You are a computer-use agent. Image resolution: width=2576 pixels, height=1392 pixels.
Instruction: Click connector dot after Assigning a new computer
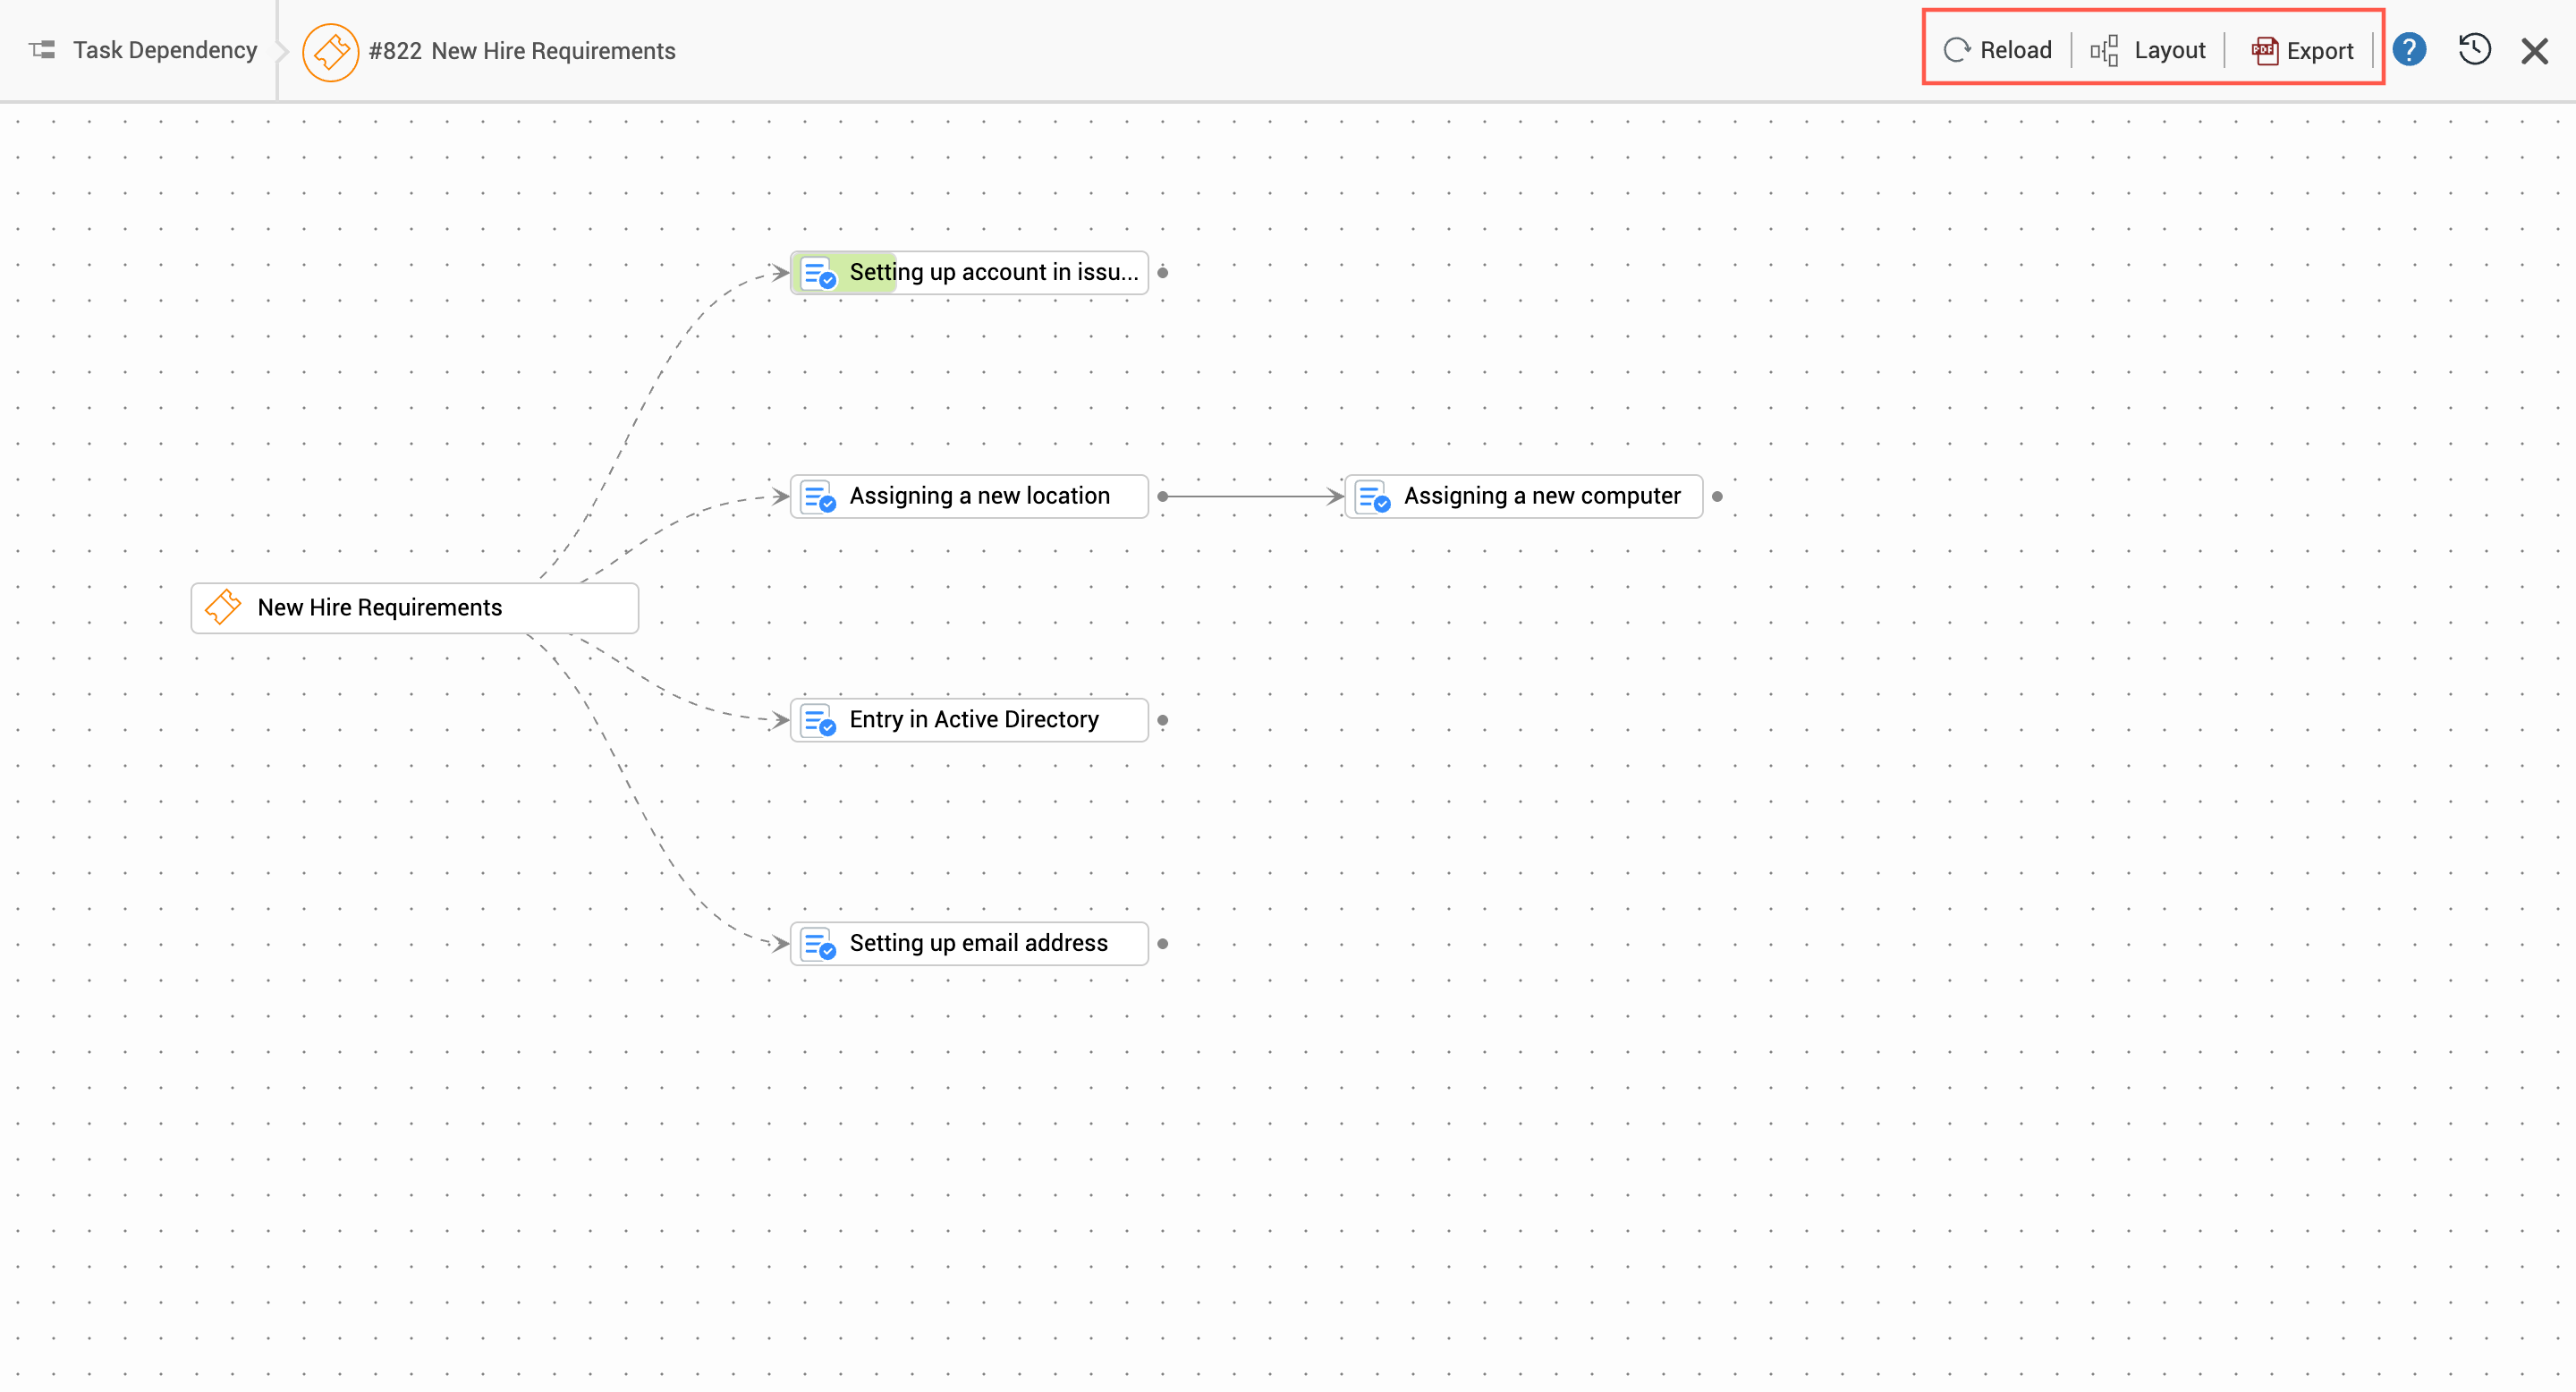tap(1717, 496)
